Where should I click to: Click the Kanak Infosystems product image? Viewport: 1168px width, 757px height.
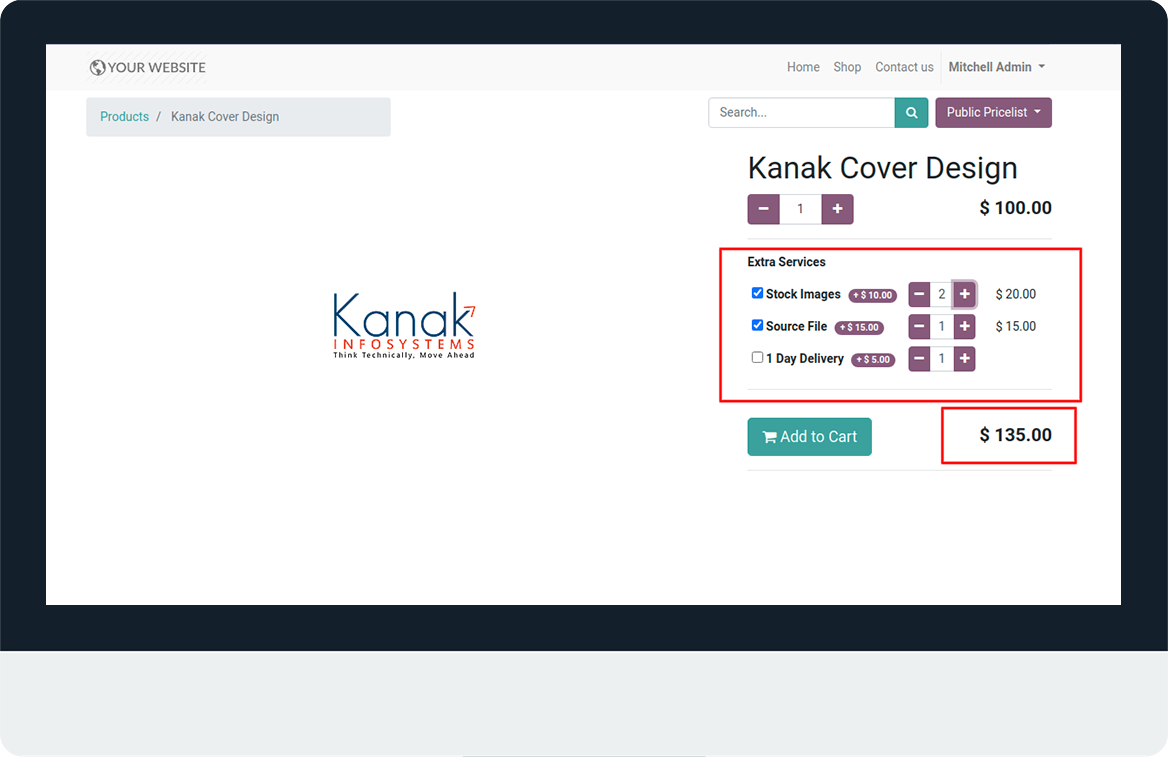click(x=404, y=326)
